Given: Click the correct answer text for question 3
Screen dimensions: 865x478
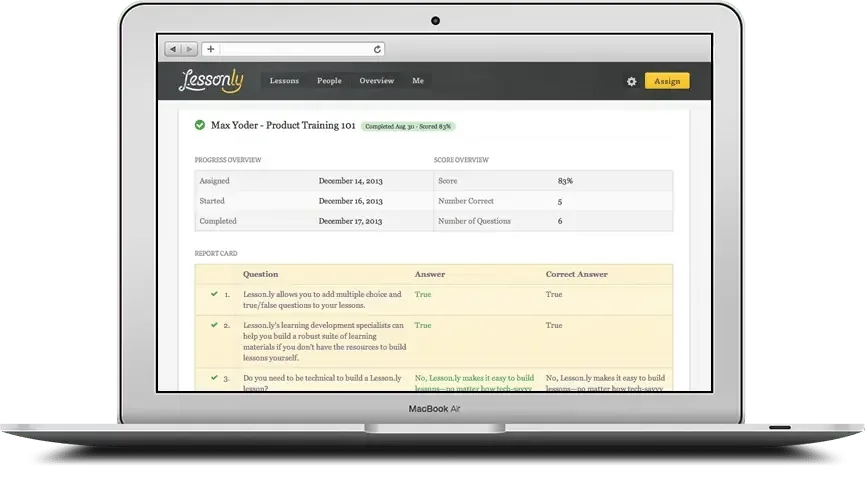Looking at the screenshot, I should pos(605,382).
